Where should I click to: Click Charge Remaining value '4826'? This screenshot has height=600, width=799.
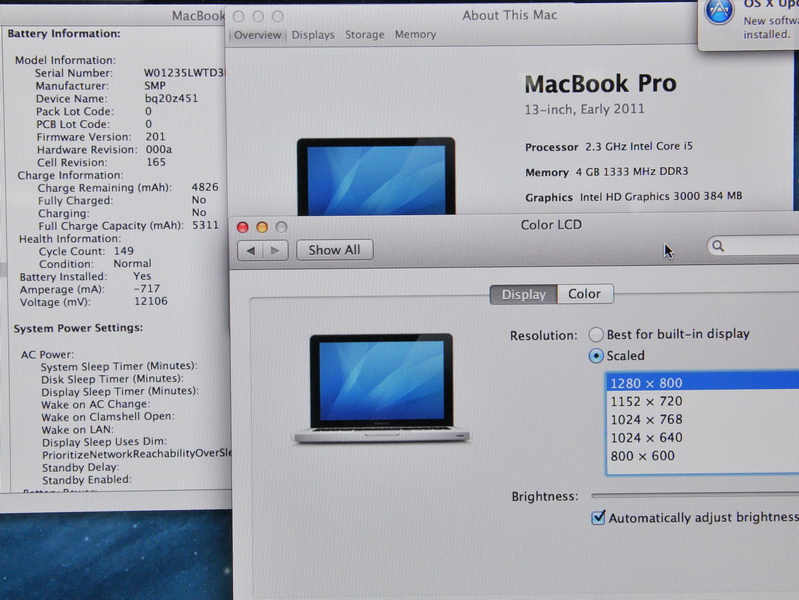(205, 187)
